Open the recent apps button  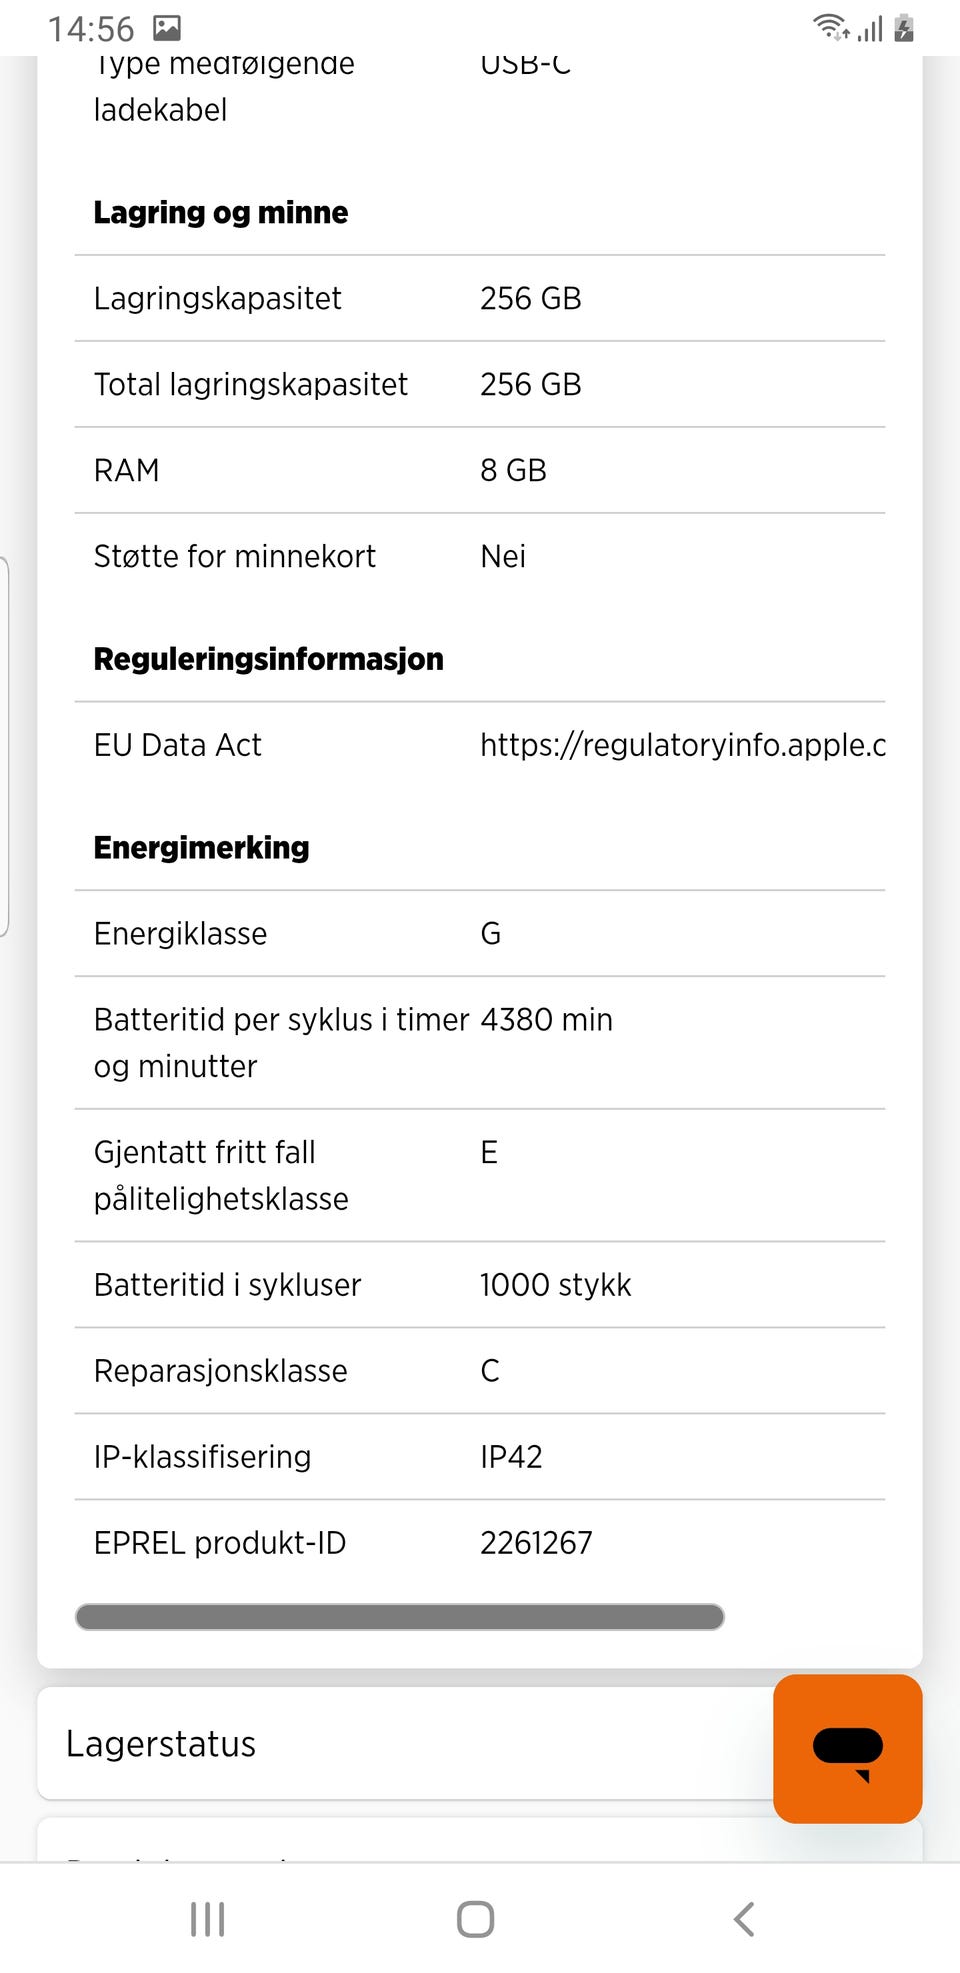(x=208, y=1919)
